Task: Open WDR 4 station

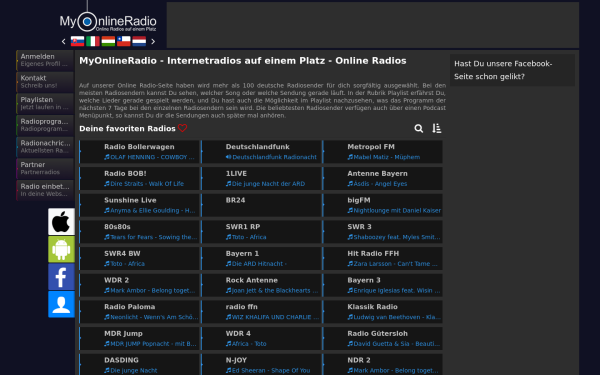Action: [261, 339]
